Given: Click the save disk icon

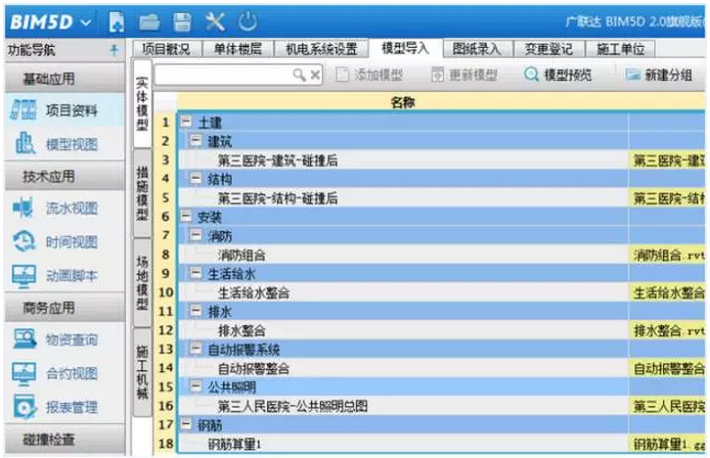Looking at the screenshot, I should [182, 20].
